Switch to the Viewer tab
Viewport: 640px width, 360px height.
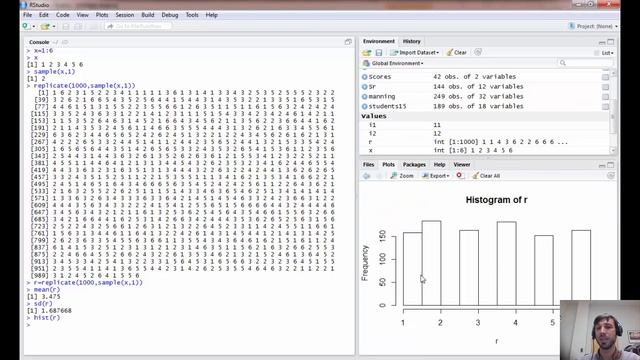(x=462, y=164)
